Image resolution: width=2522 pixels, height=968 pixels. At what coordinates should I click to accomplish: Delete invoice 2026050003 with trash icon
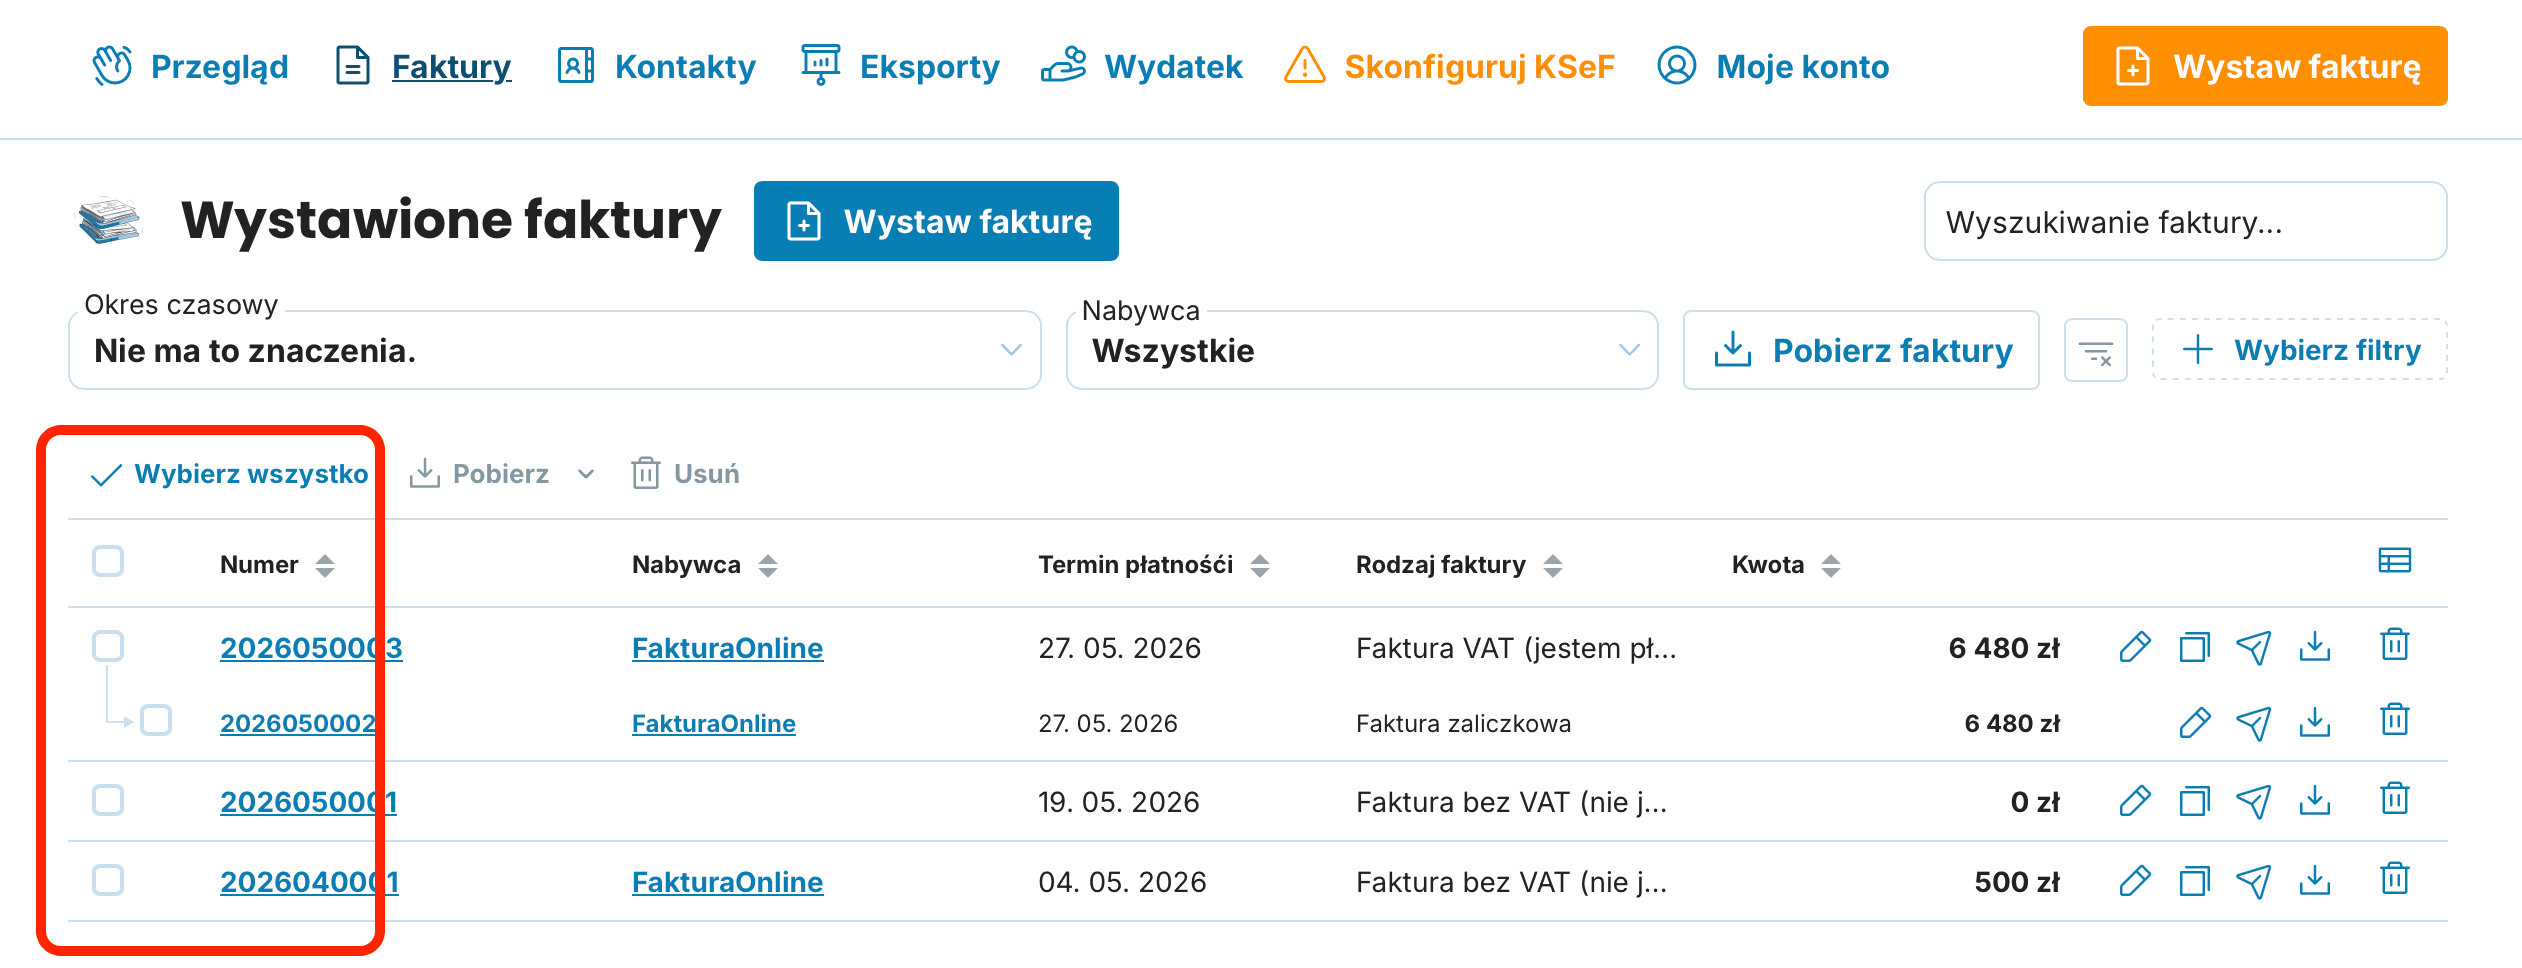(2395, 645)
